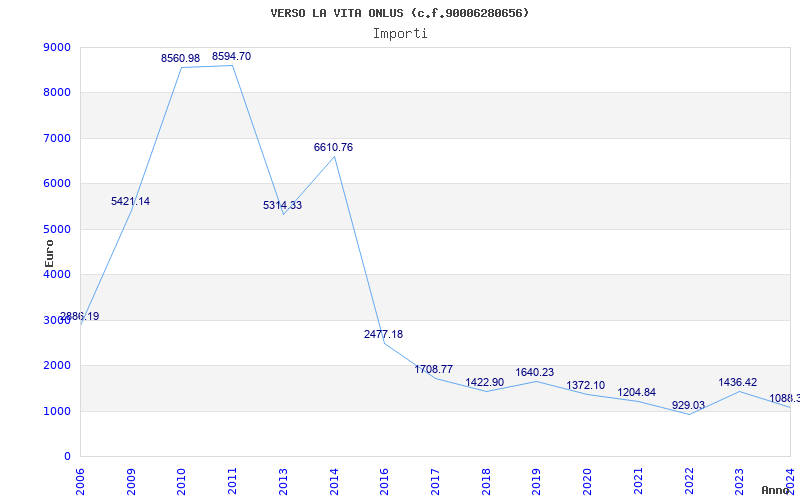The height and width of the screenshot is (500, 800).
Task: Click the x-axis year 2023
Action: [739, 482]
